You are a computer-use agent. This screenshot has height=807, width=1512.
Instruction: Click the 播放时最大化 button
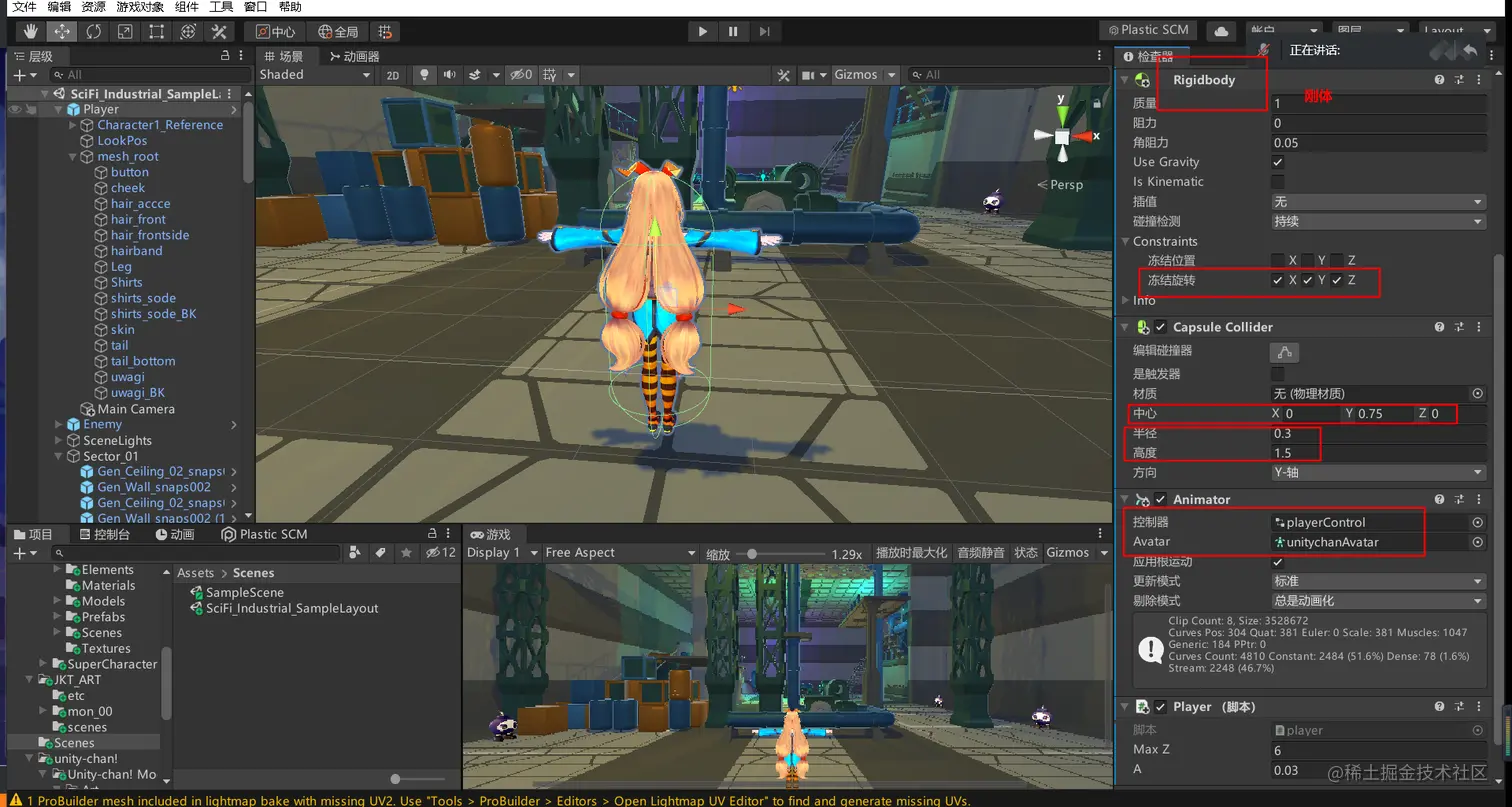tap(911, 553)
